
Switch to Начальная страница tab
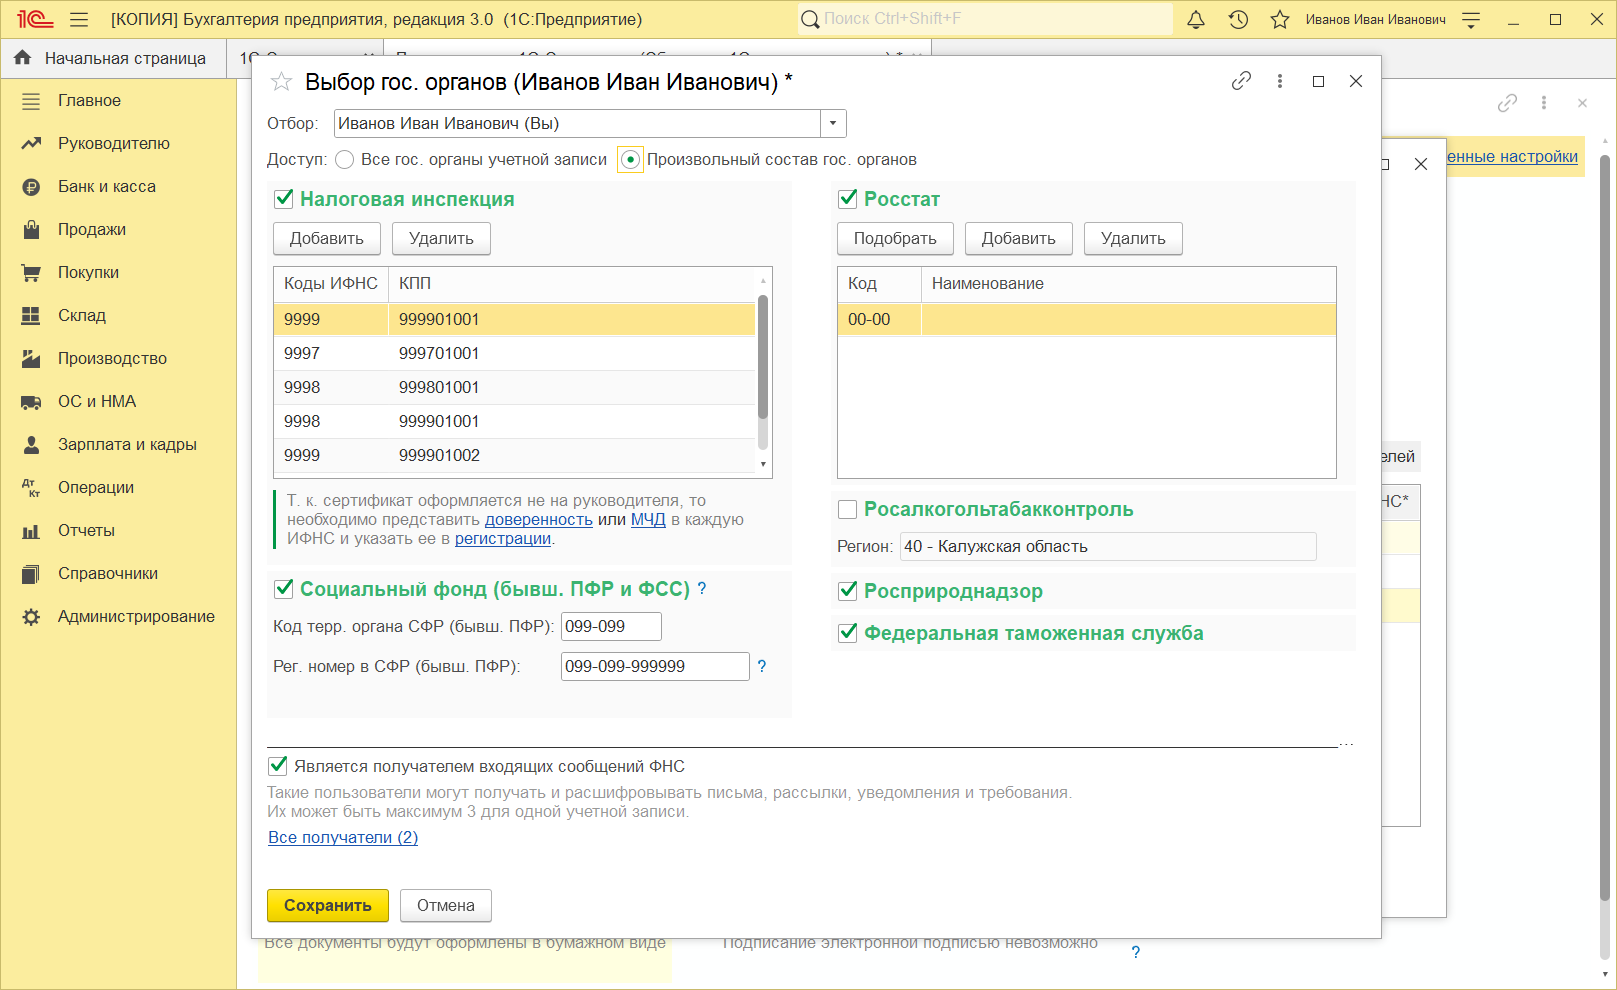pos(113,58)
